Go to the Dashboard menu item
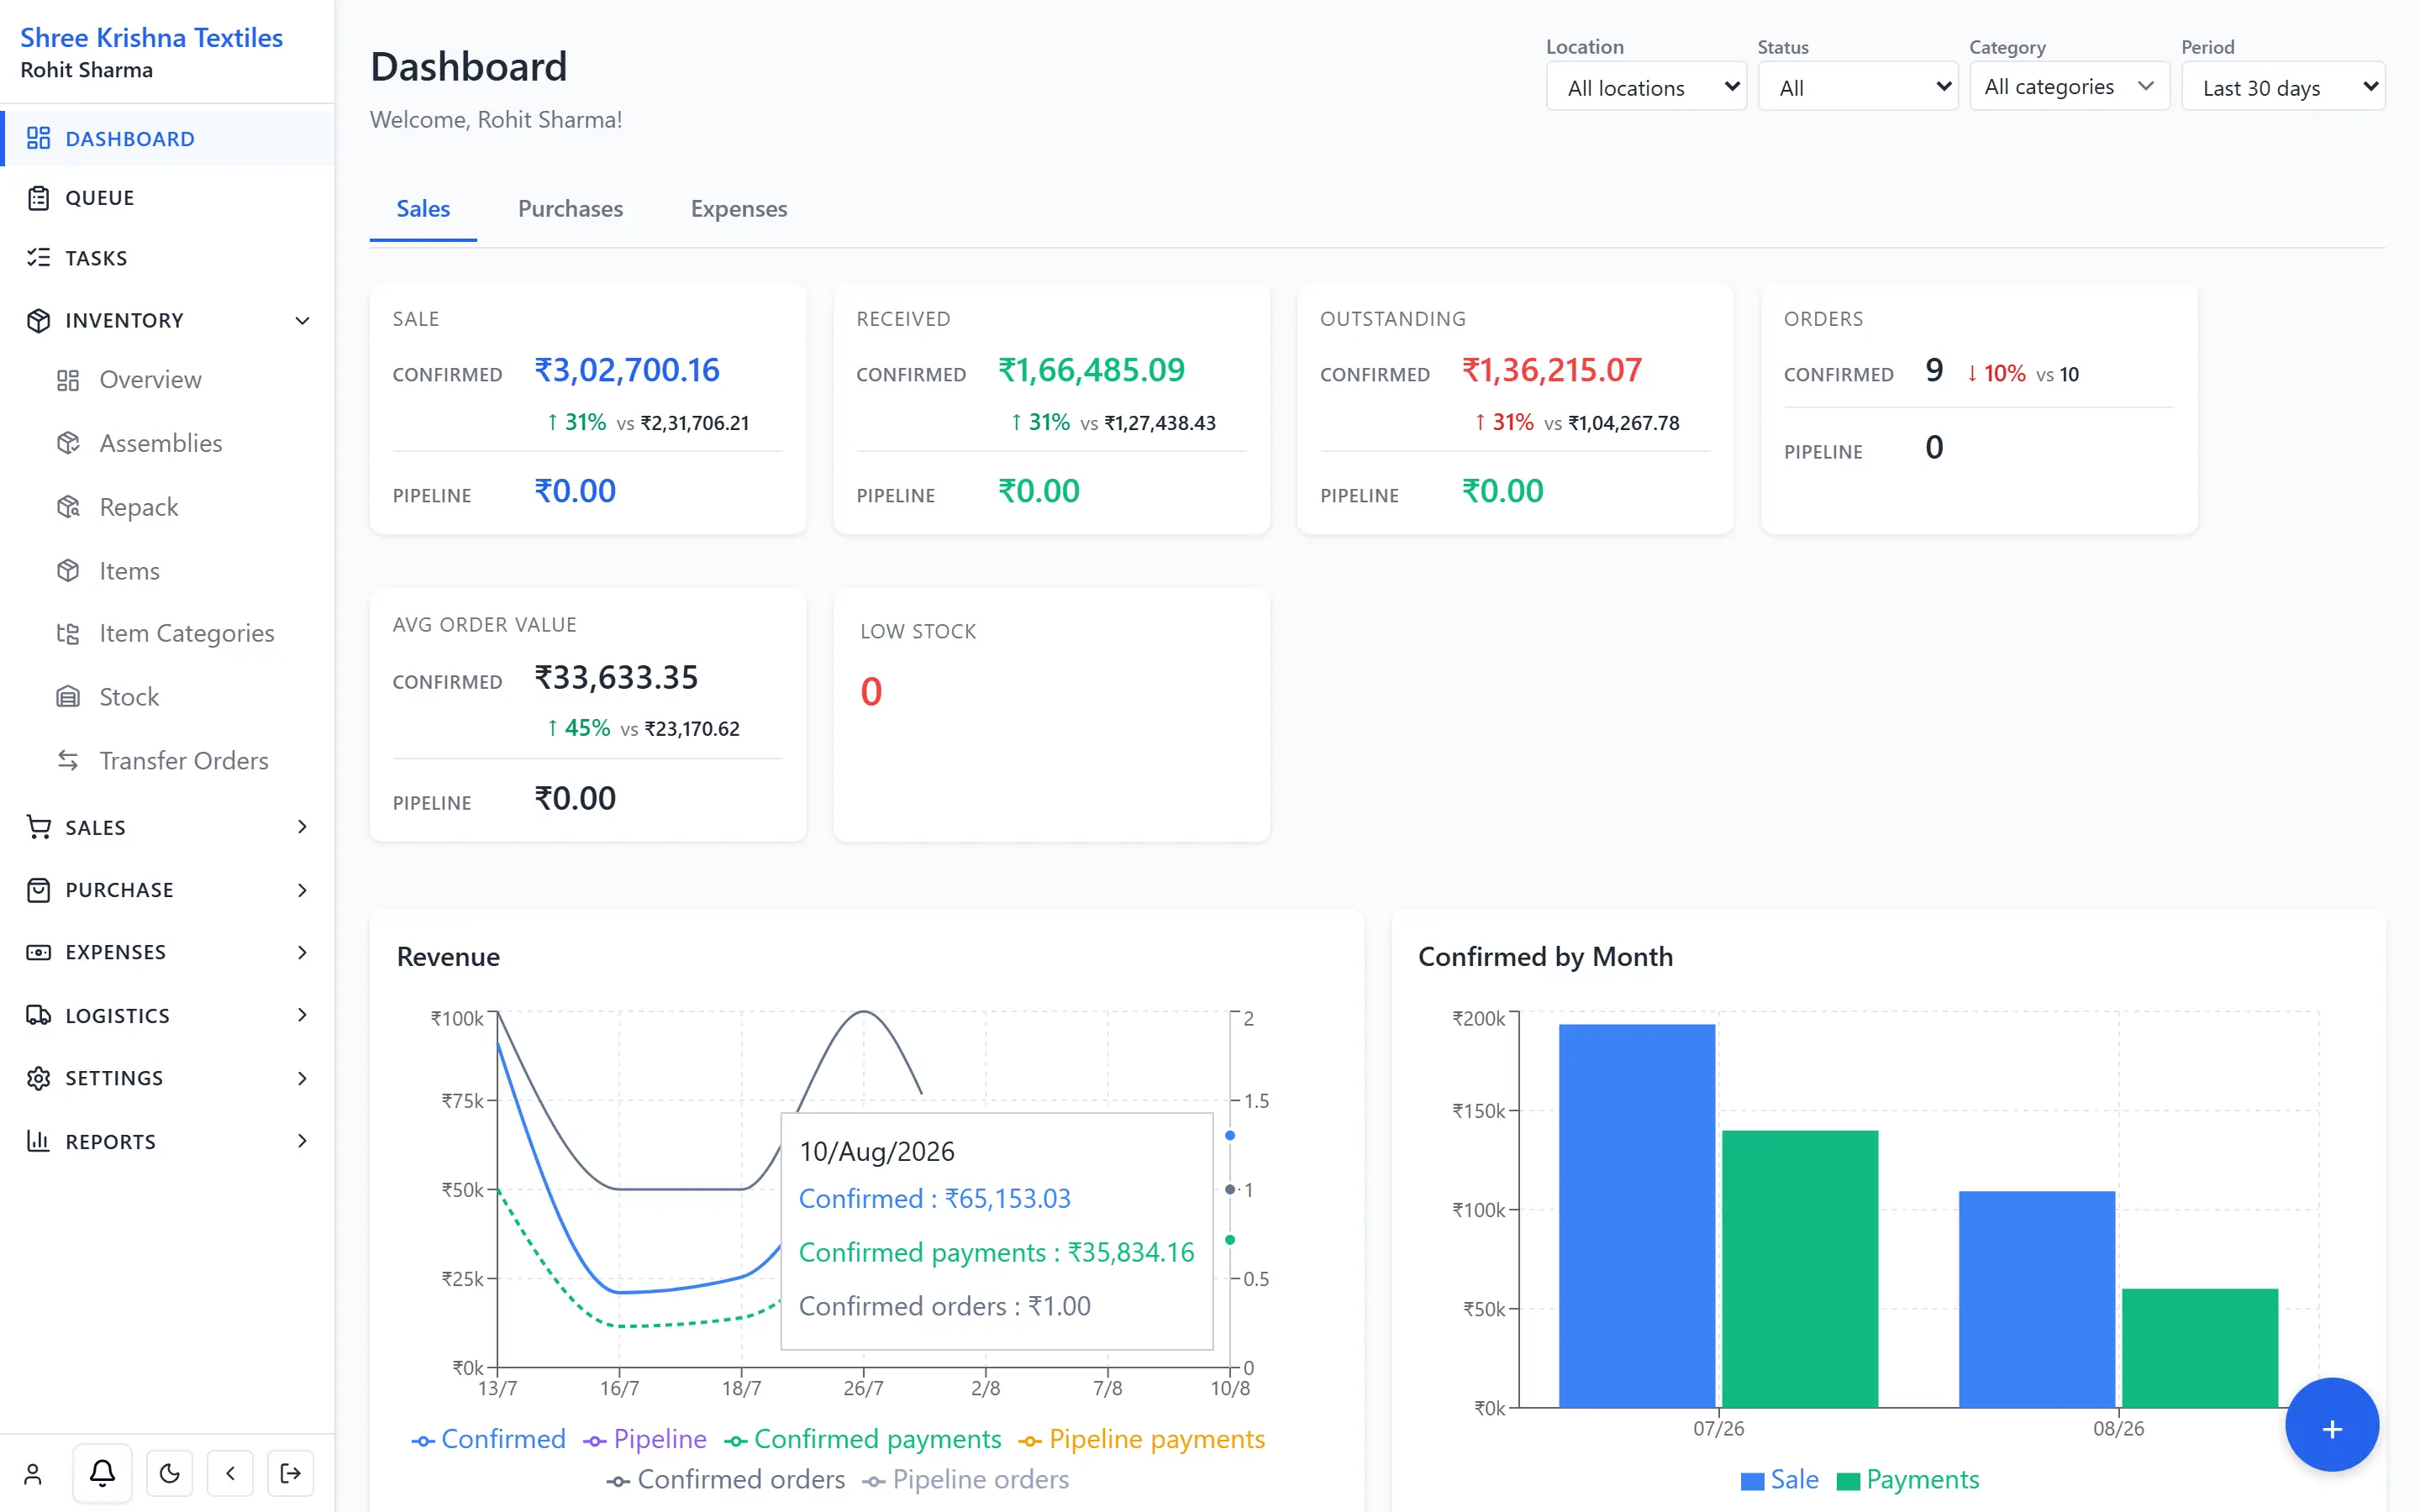This screenshot has width=2420, height=1512. pos(167,138)
